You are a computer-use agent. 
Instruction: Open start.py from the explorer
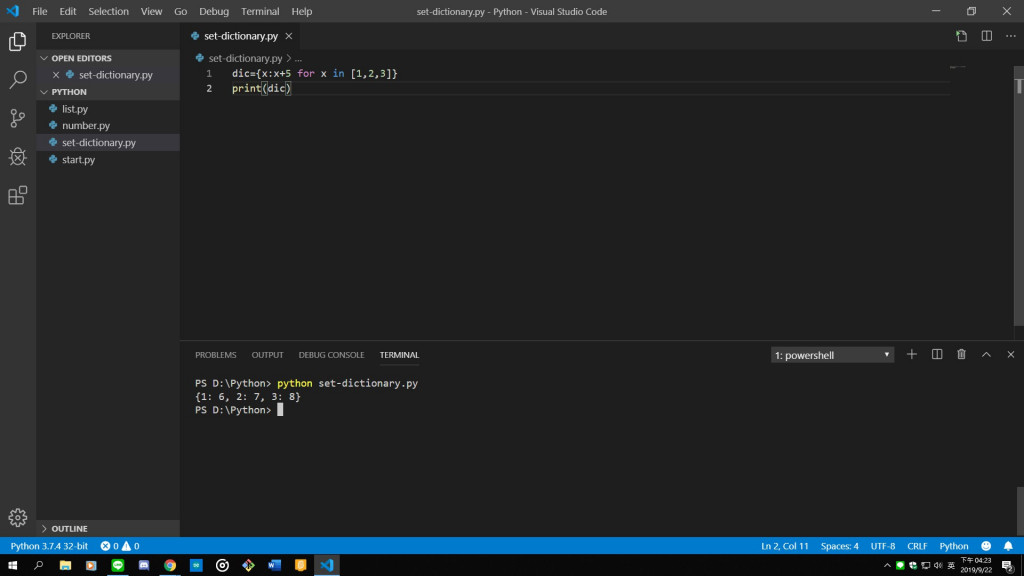[108, 159]
